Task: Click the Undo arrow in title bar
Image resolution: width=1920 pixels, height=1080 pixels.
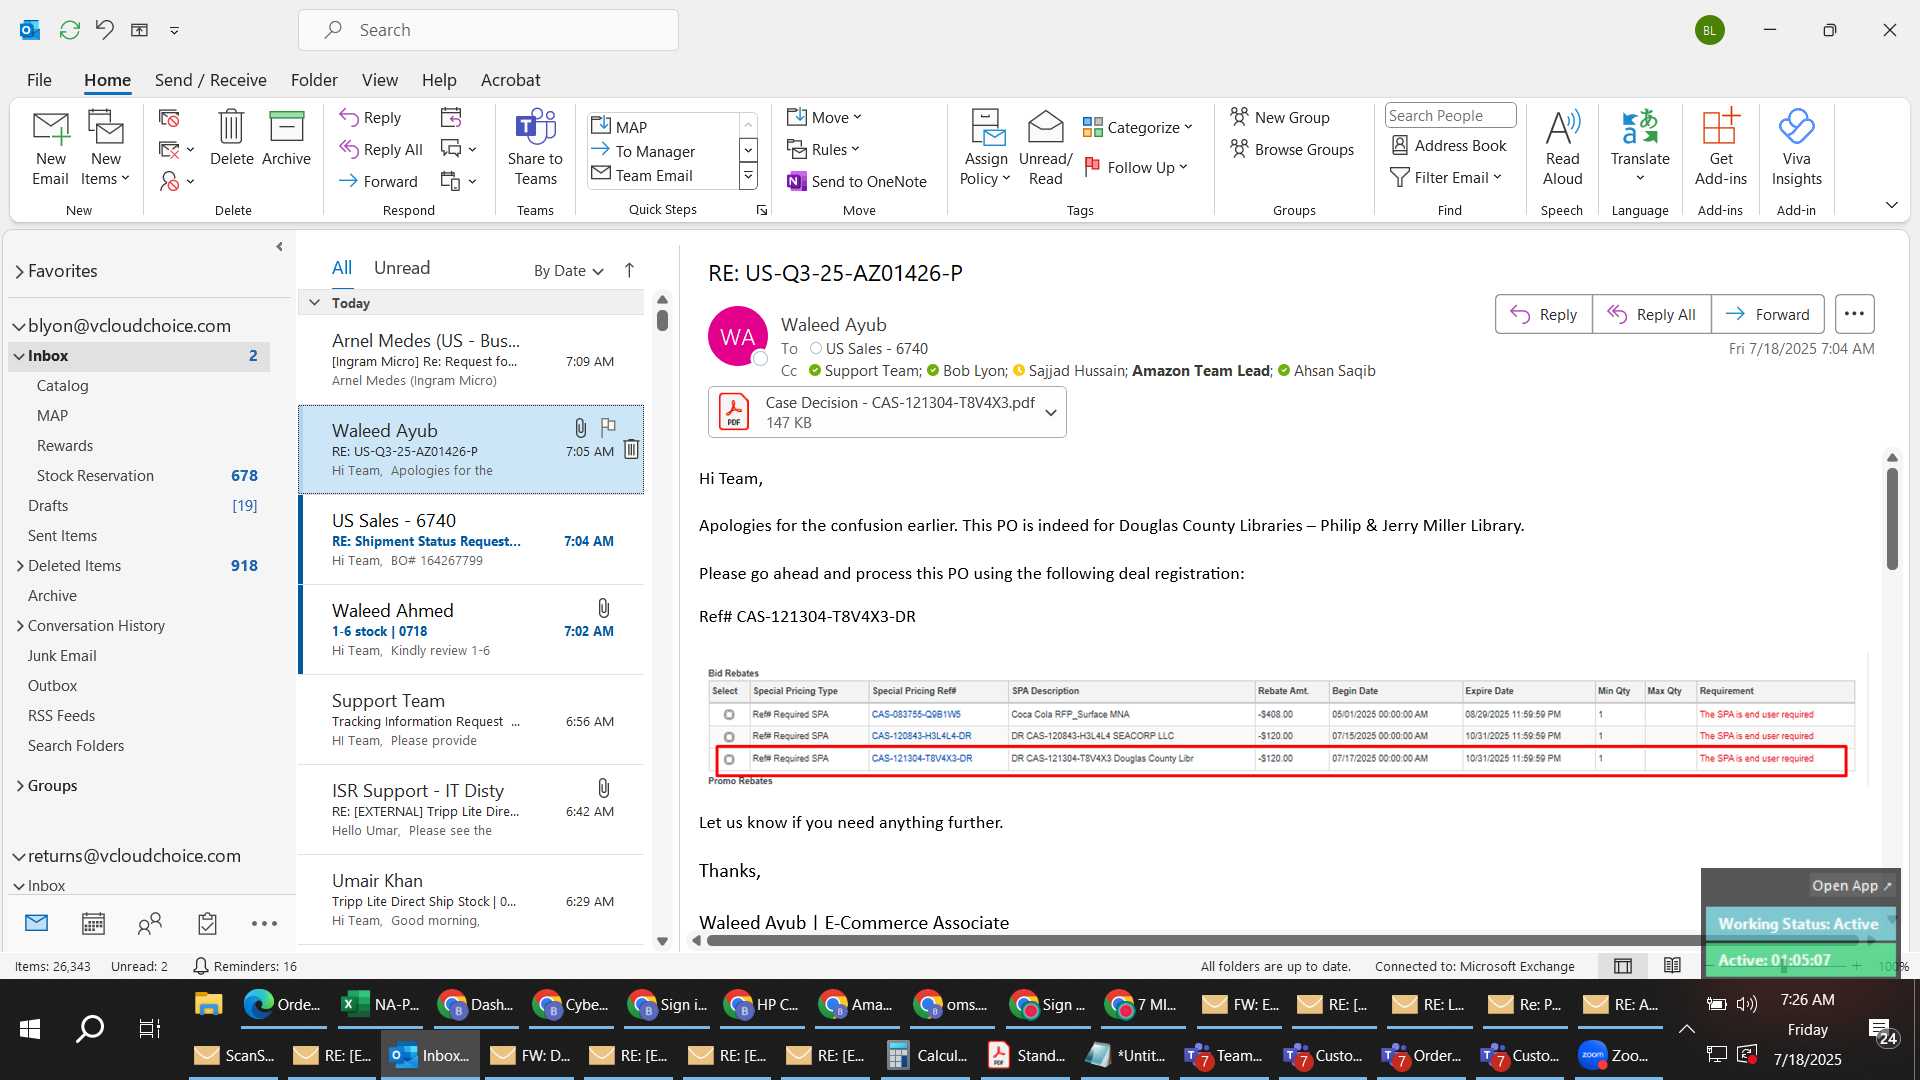Action: pyautogui.click(x=104, y=30)
